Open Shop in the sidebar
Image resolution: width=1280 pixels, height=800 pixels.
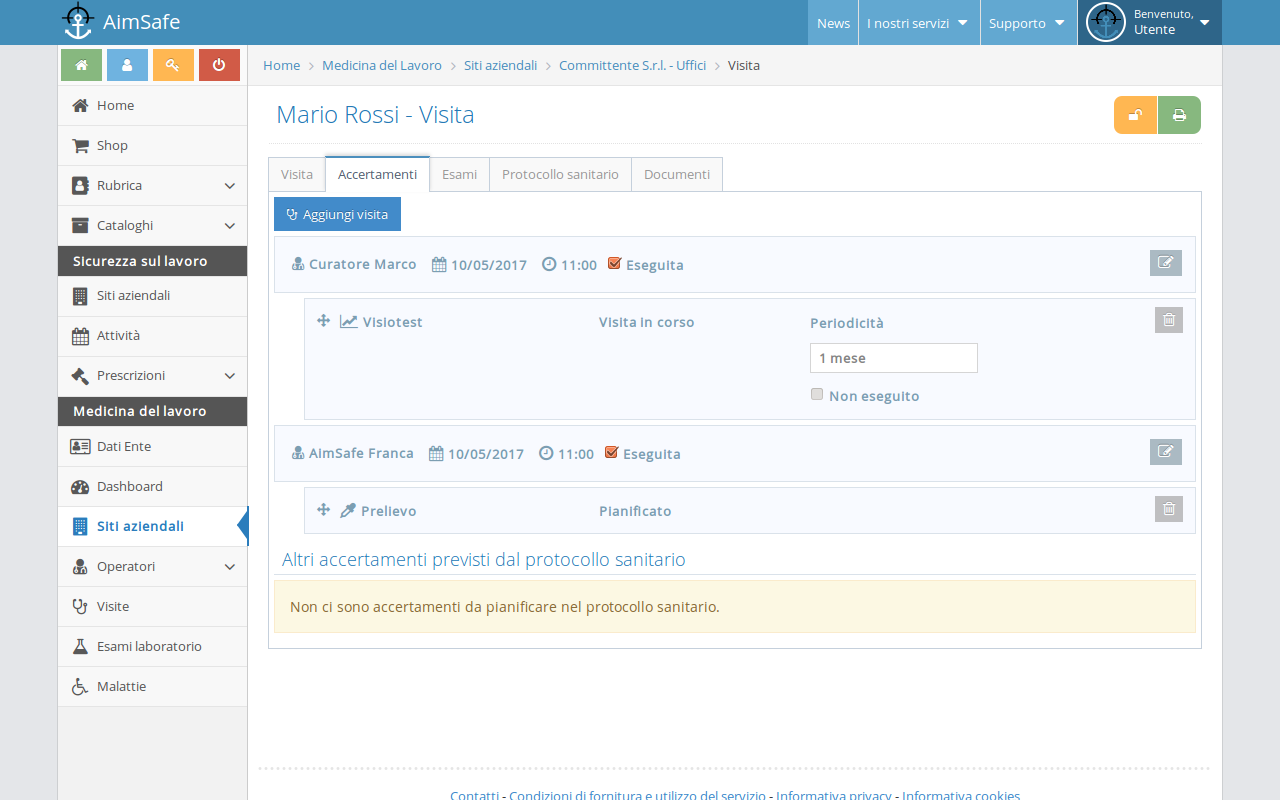click(152, 146)
